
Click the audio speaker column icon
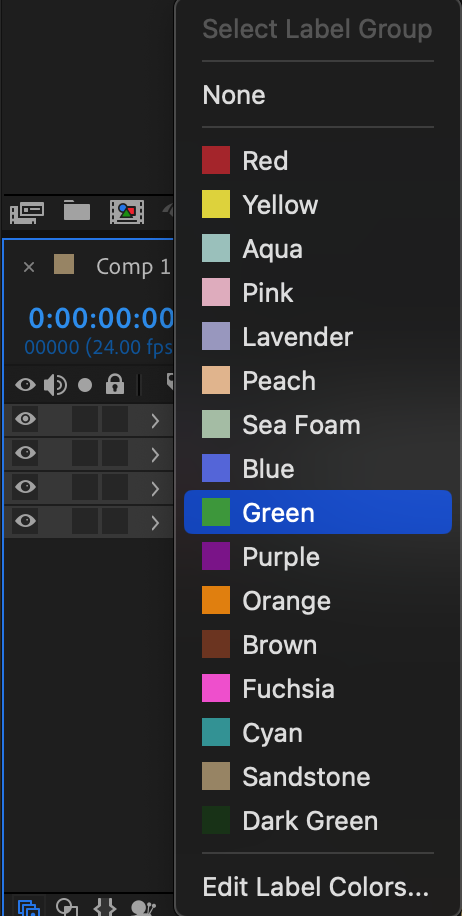(x=55, y=385)
